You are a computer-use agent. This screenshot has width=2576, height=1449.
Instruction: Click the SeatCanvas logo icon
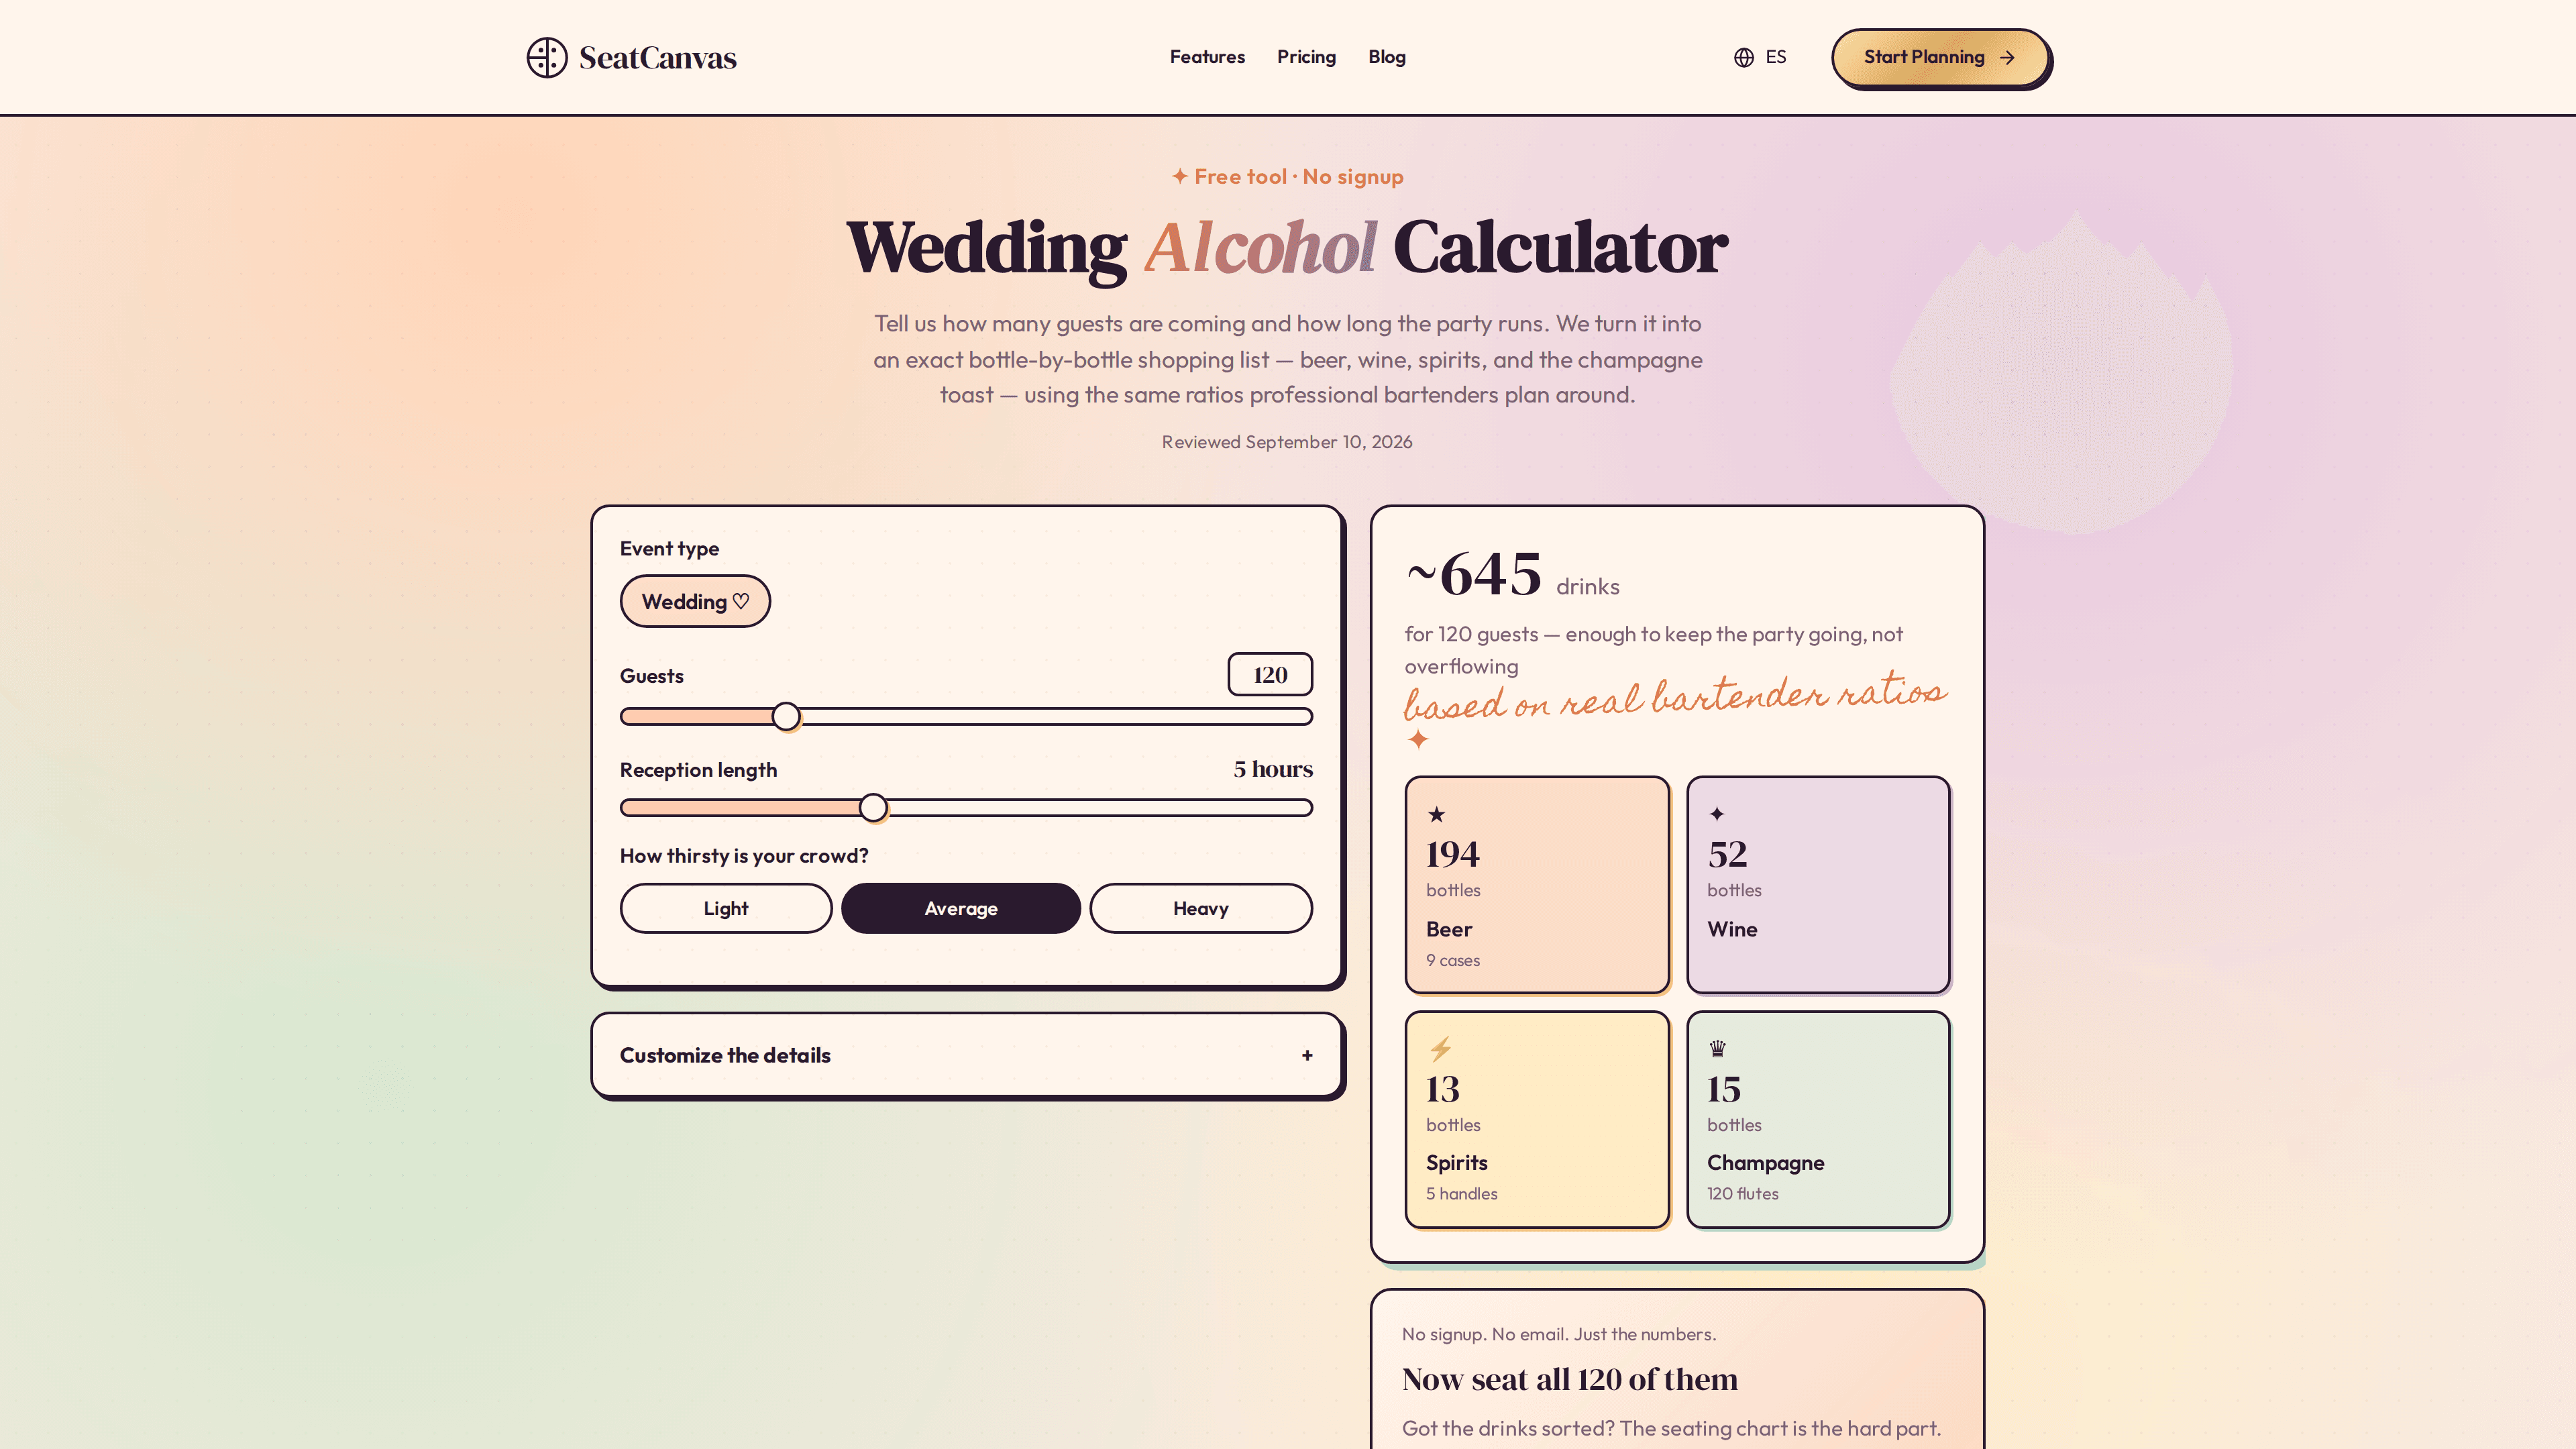[x=547, y=57]
